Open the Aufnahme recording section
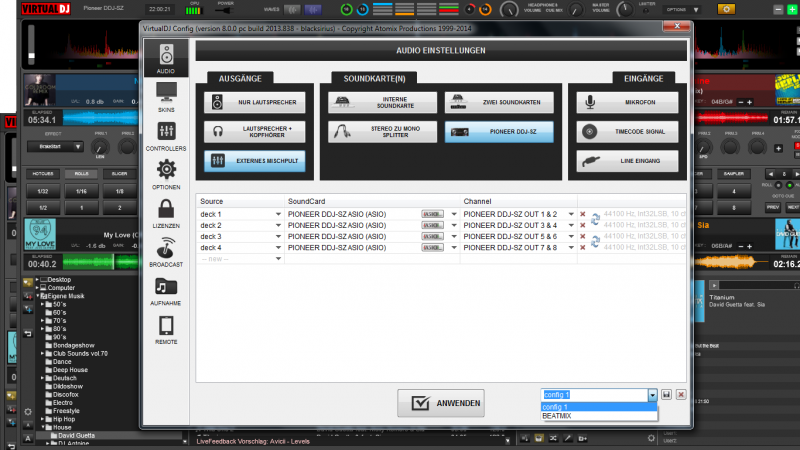This screenshot has height=450, width=800. 166,291
